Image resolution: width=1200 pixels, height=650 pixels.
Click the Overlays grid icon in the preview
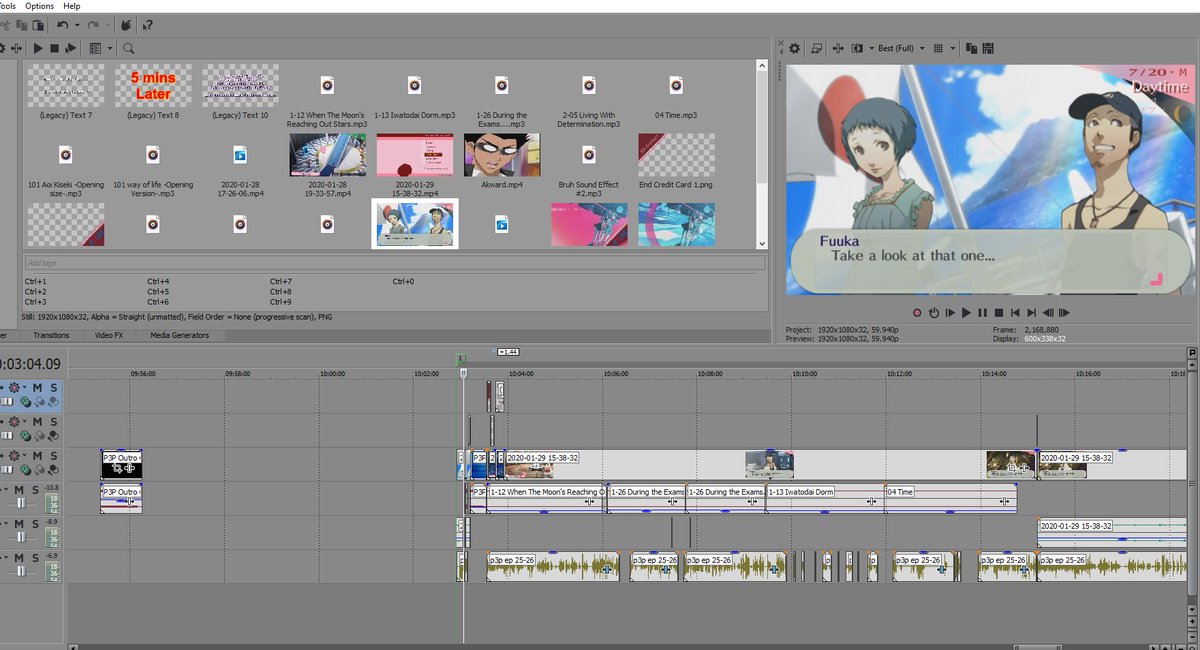click(938, 48)
